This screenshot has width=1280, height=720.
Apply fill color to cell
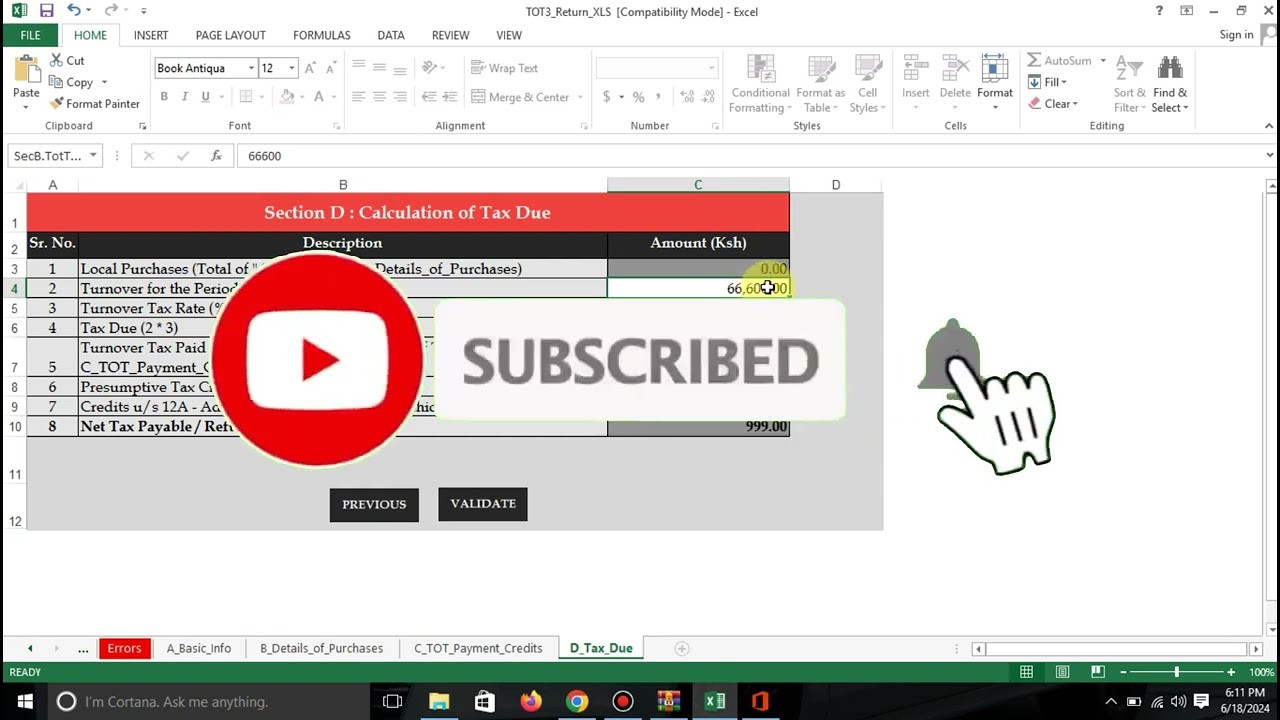(287, 97)
